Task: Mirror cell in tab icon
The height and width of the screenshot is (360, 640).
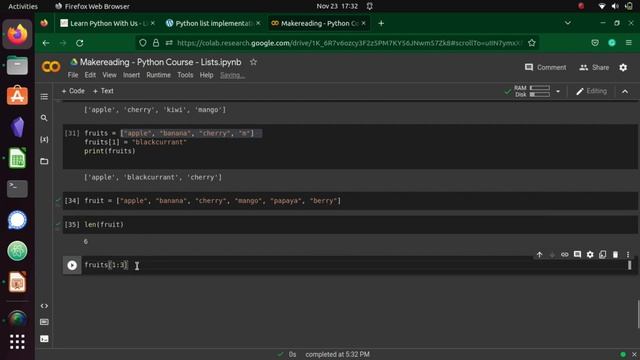Action: click(602, 255)
